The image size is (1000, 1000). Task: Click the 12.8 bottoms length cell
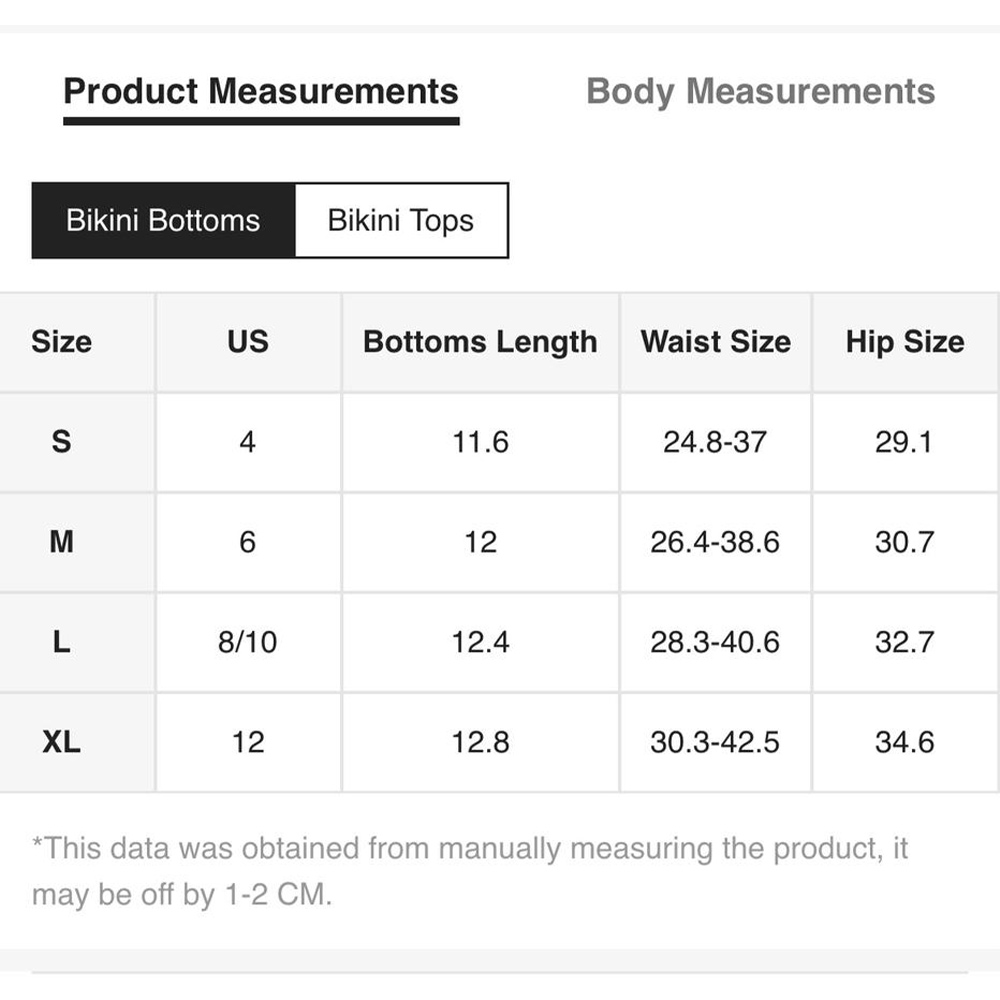(x=480, y=742)
